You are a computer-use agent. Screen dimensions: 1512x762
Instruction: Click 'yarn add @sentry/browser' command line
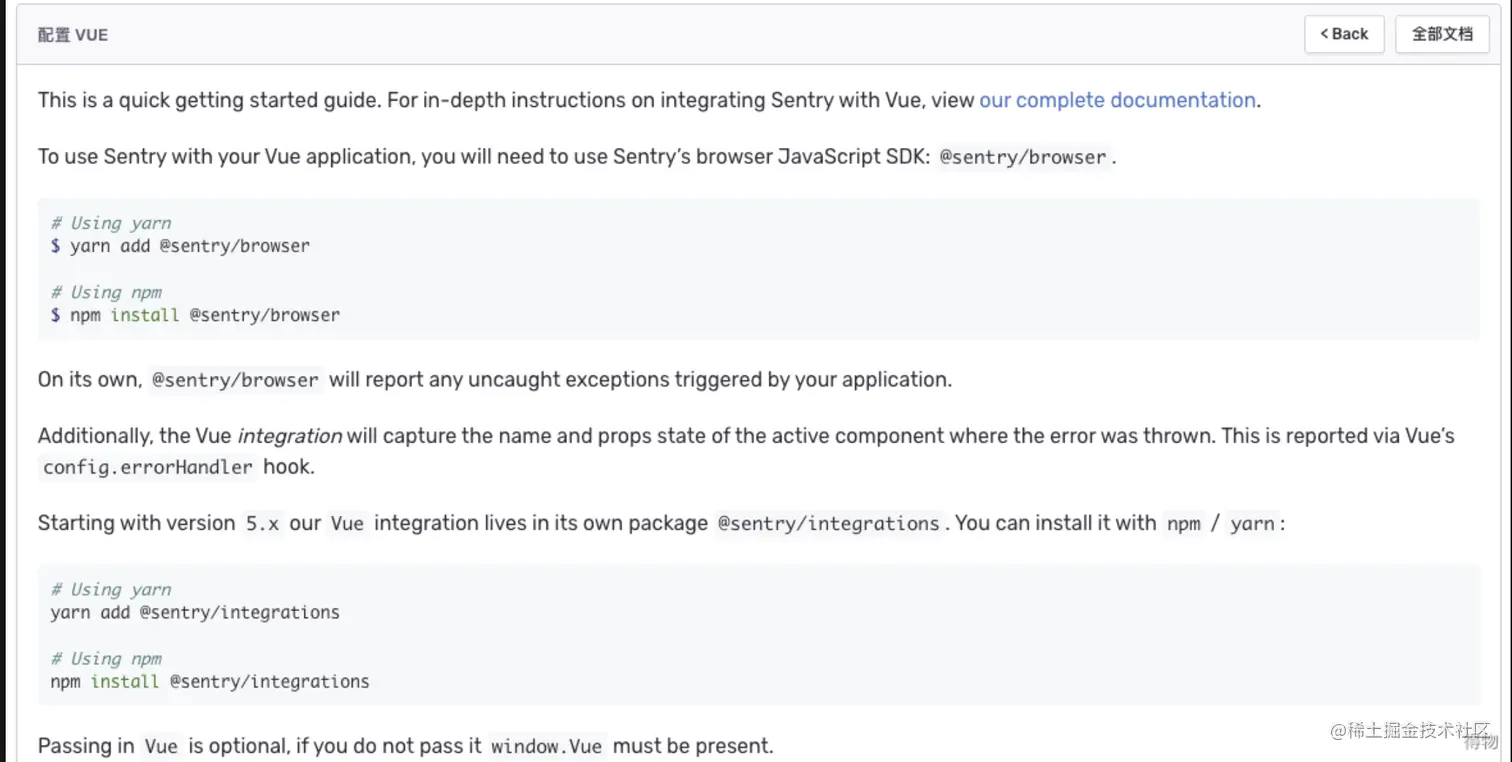(180, 246)
